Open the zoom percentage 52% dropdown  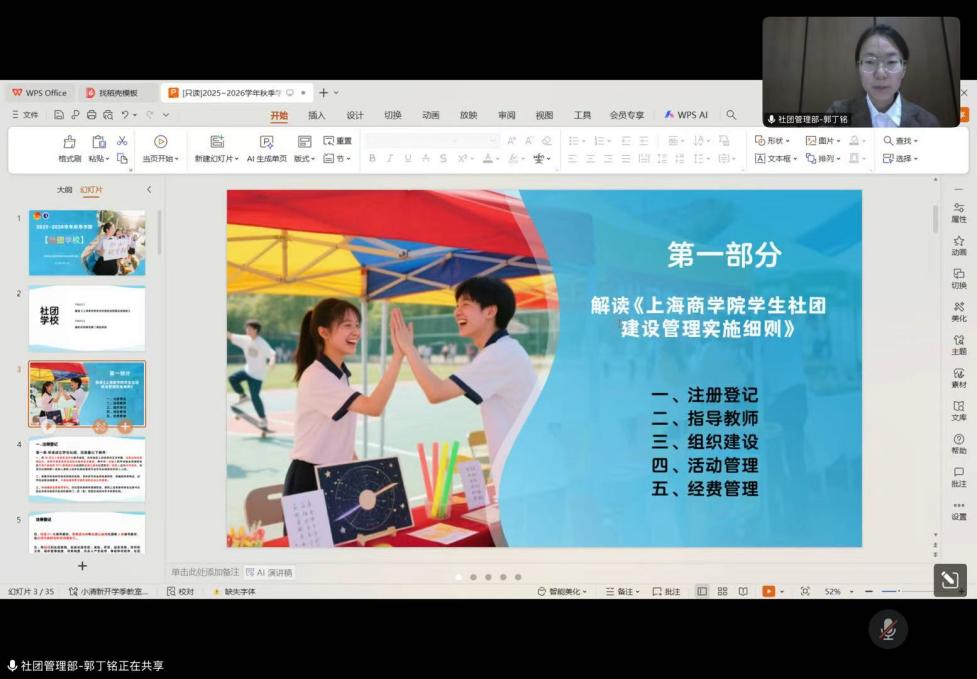837,592
